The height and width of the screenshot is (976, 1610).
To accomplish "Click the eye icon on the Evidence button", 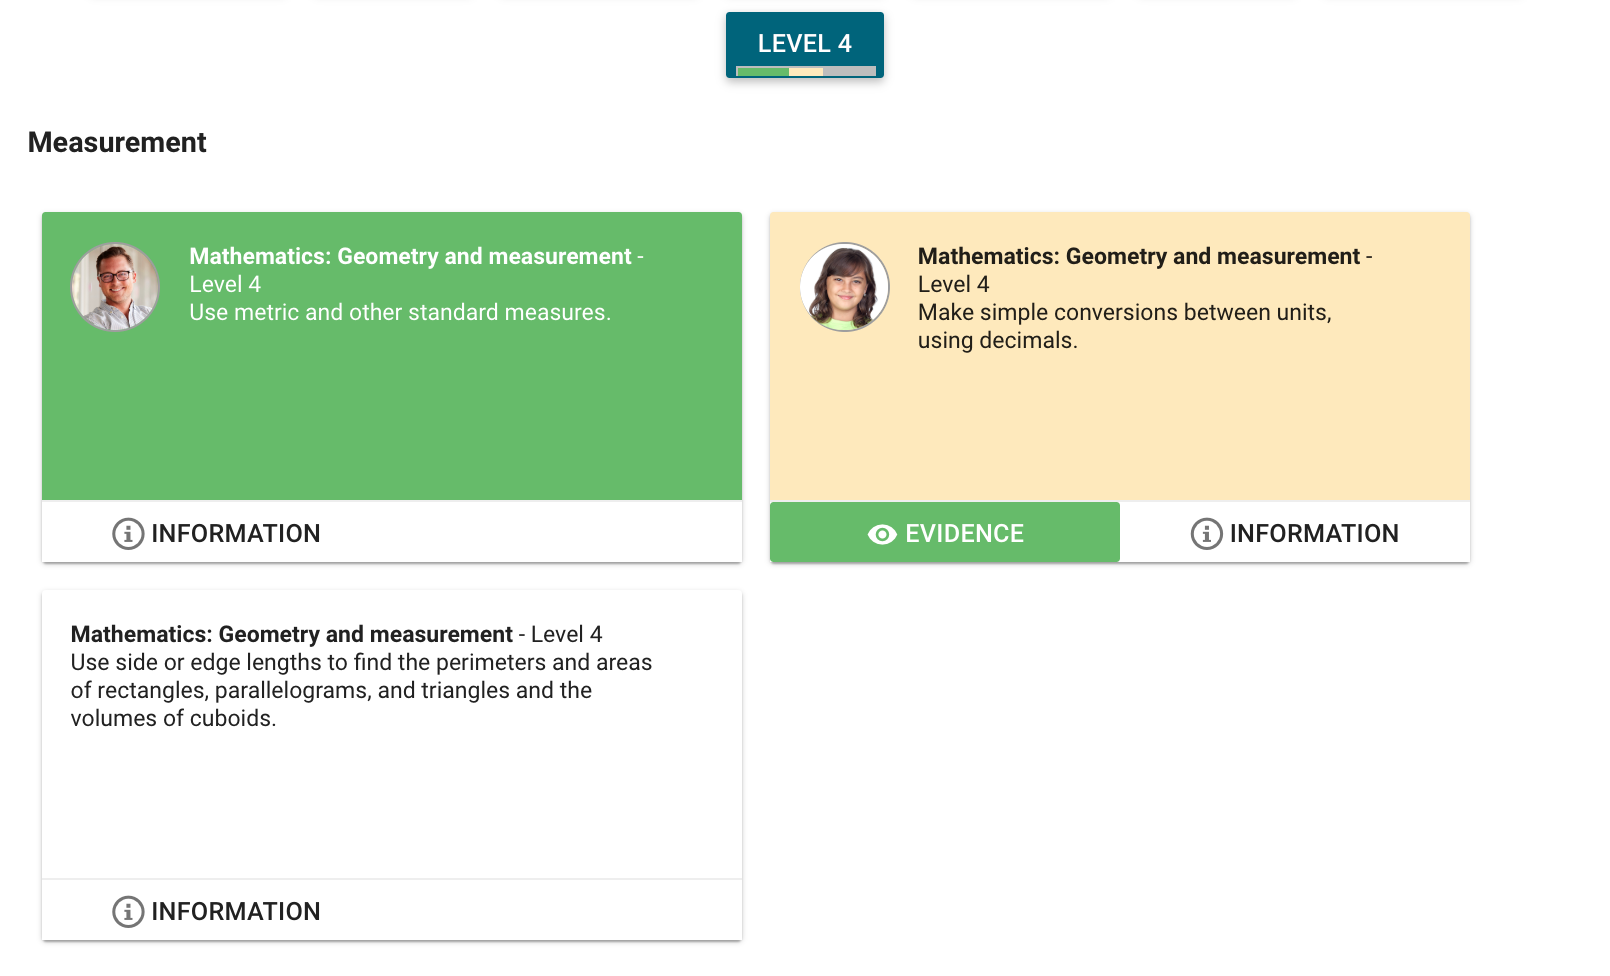I will tap(881, 534).
